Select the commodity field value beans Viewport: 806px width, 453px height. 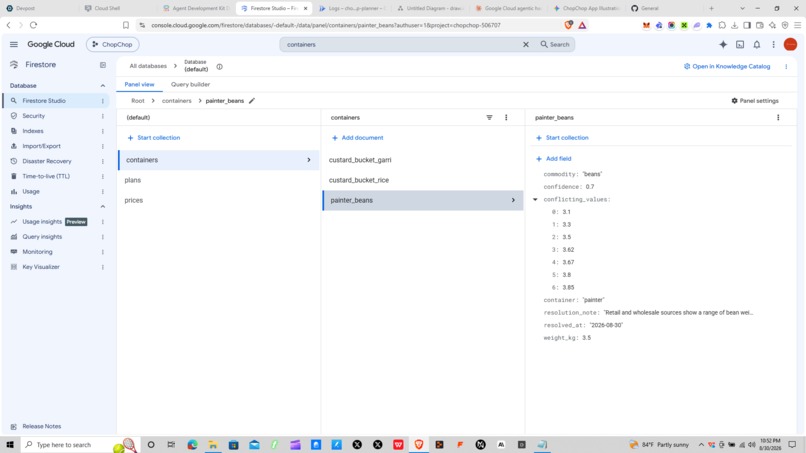[592, 174]
